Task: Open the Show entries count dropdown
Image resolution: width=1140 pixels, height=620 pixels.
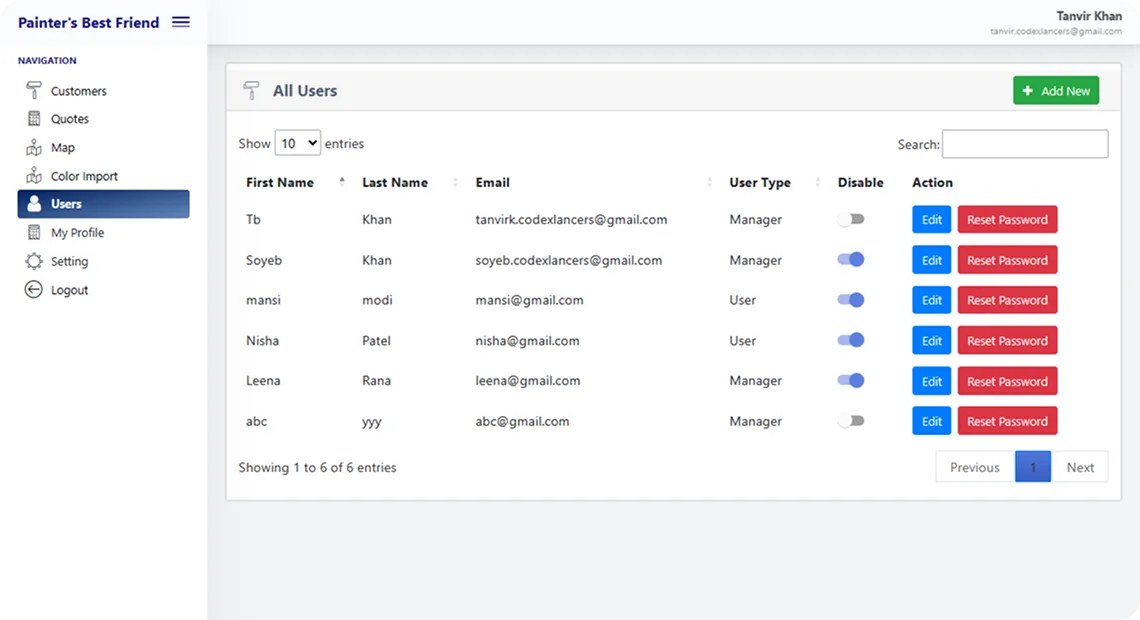Action: tap(297, 143)
